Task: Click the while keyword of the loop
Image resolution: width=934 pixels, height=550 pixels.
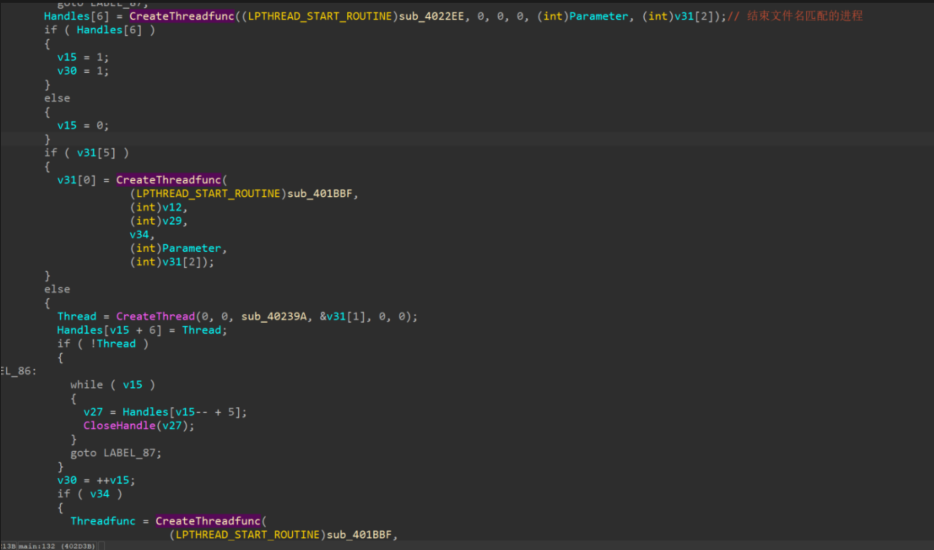Action: [87, 384]
